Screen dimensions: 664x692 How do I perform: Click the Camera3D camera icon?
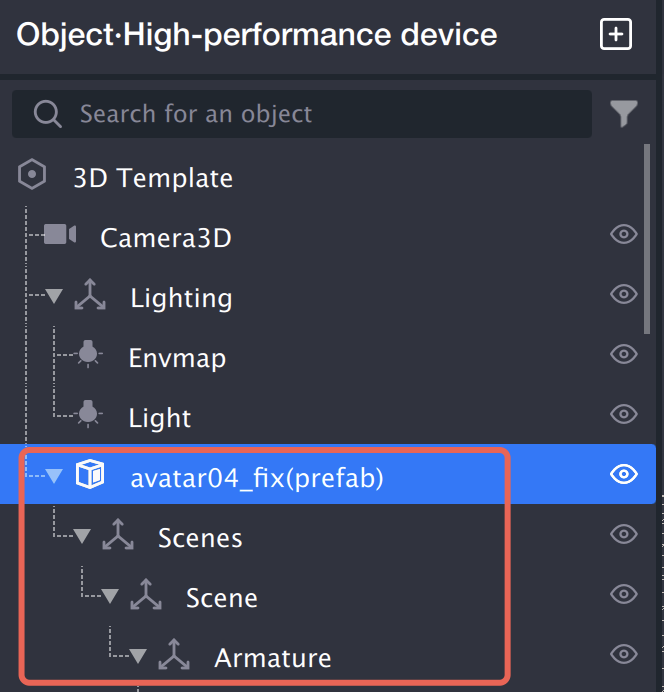60,235
